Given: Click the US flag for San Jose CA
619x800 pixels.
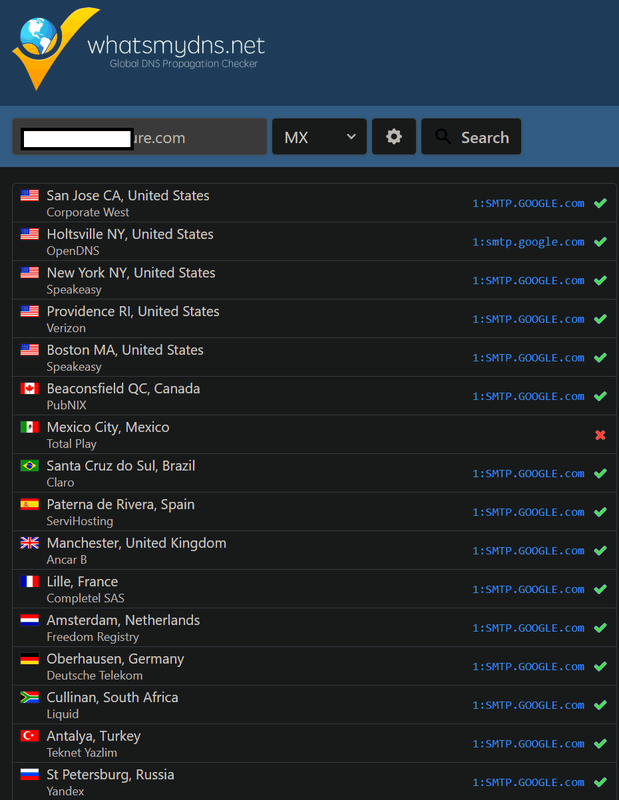Looking at the screenshot, I should click(x=30, y=195).
